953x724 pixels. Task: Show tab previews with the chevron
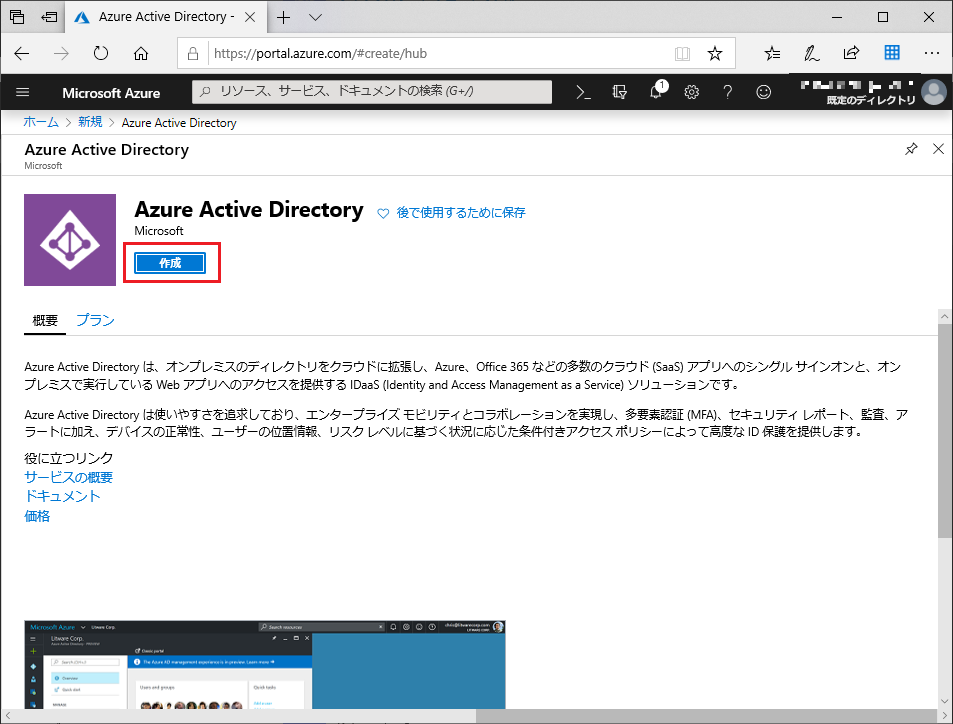coord(315,18)
